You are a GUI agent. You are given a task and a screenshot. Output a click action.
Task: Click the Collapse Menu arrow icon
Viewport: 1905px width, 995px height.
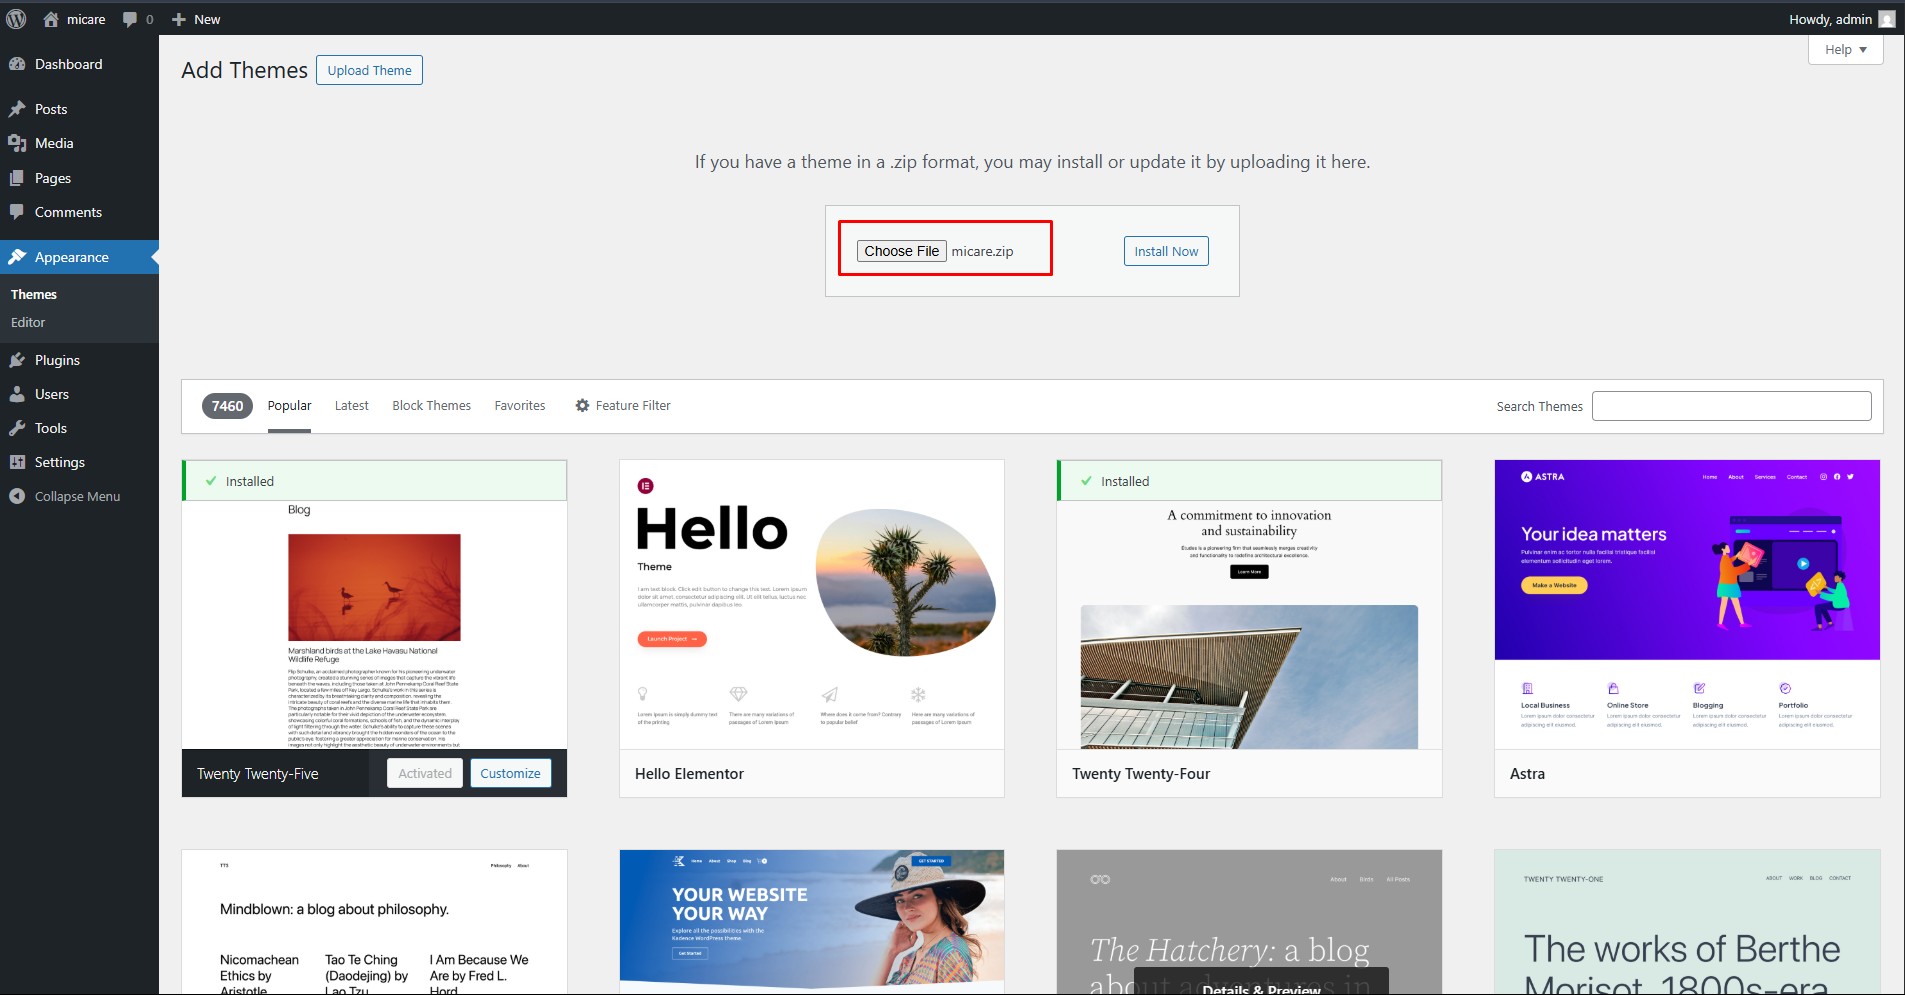click(x=17, y=496)
